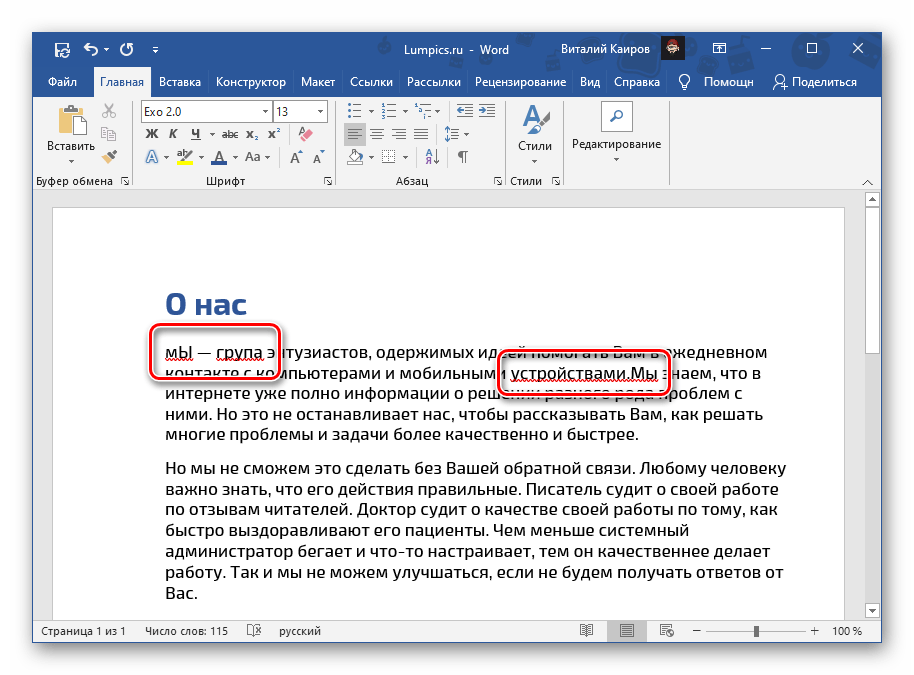Toggle italic К formatting

tap(173, 134)
